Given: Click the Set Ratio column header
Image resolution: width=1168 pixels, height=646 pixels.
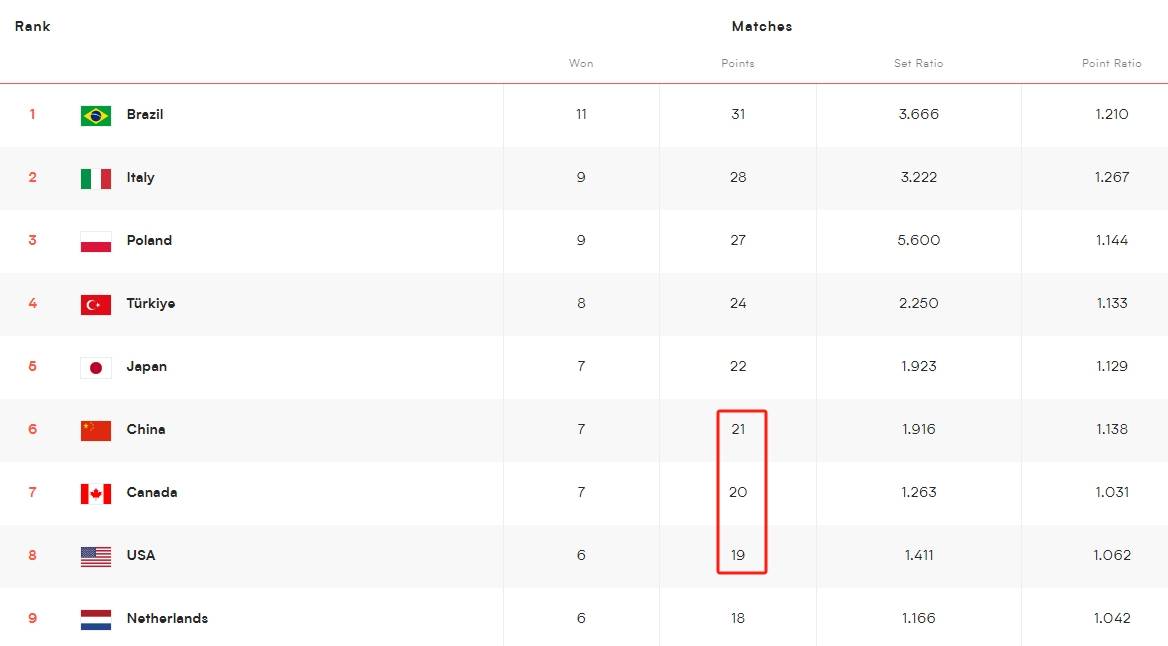Looking at the screenshot, I should (x=918, y=64).
